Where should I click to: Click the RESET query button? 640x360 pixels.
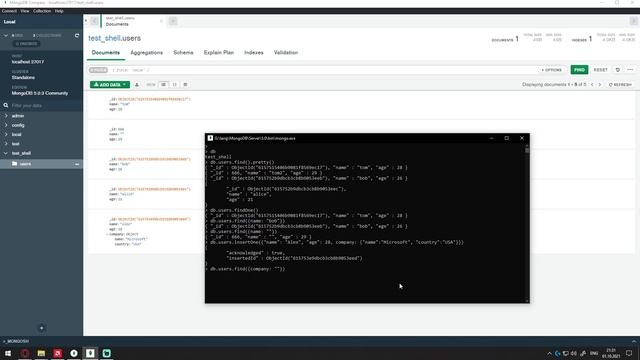point(600,70)
